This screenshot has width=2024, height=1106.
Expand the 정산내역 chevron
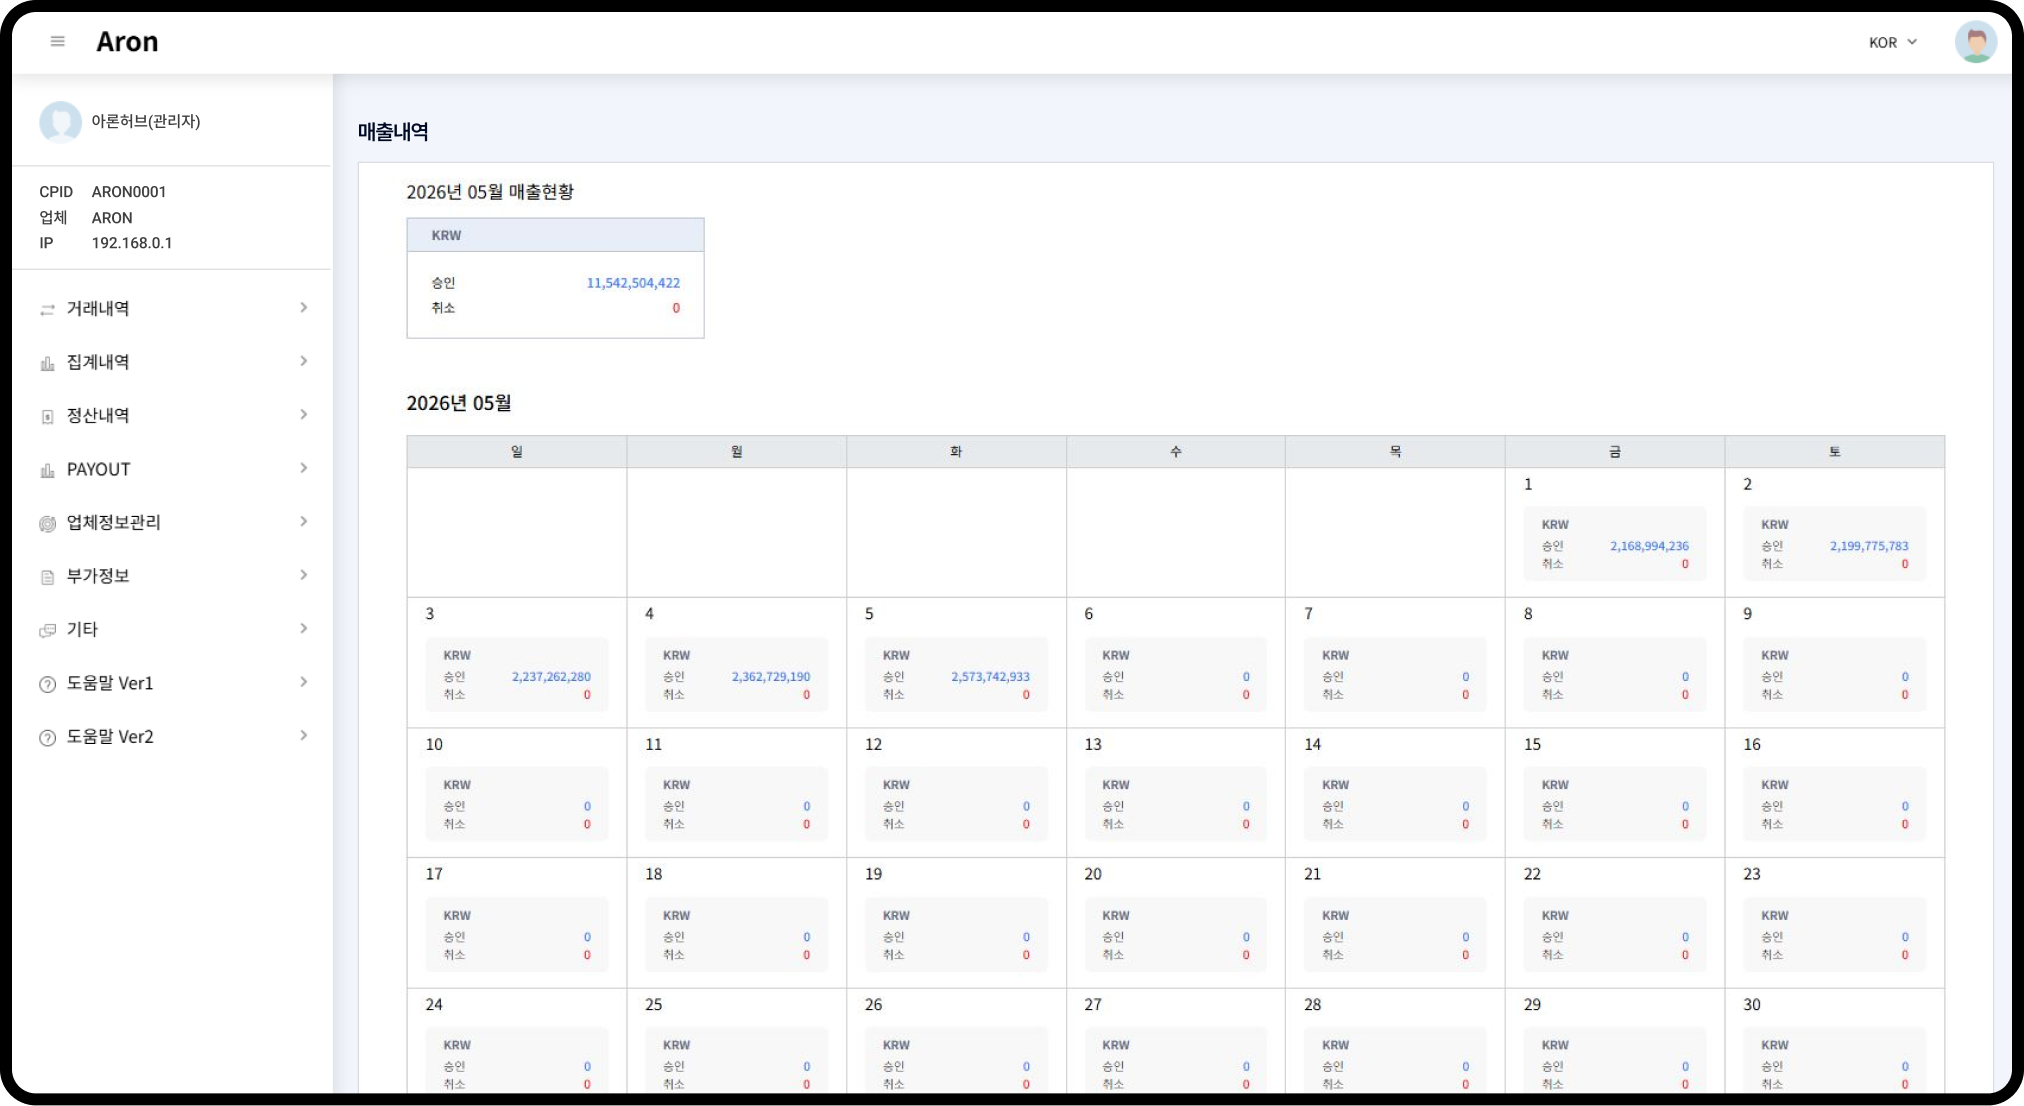304,415
